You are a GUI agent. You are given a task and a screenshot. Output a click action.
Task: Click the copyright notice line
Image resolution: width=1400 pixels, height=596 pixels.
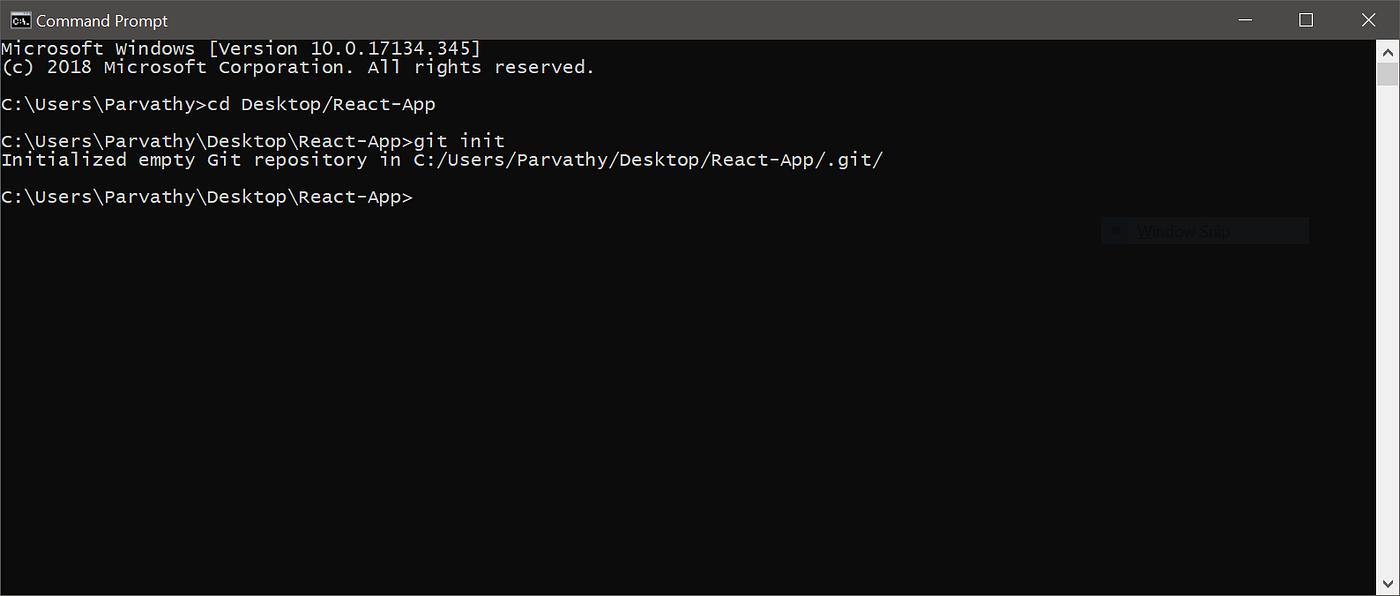(x=297, y=66)
